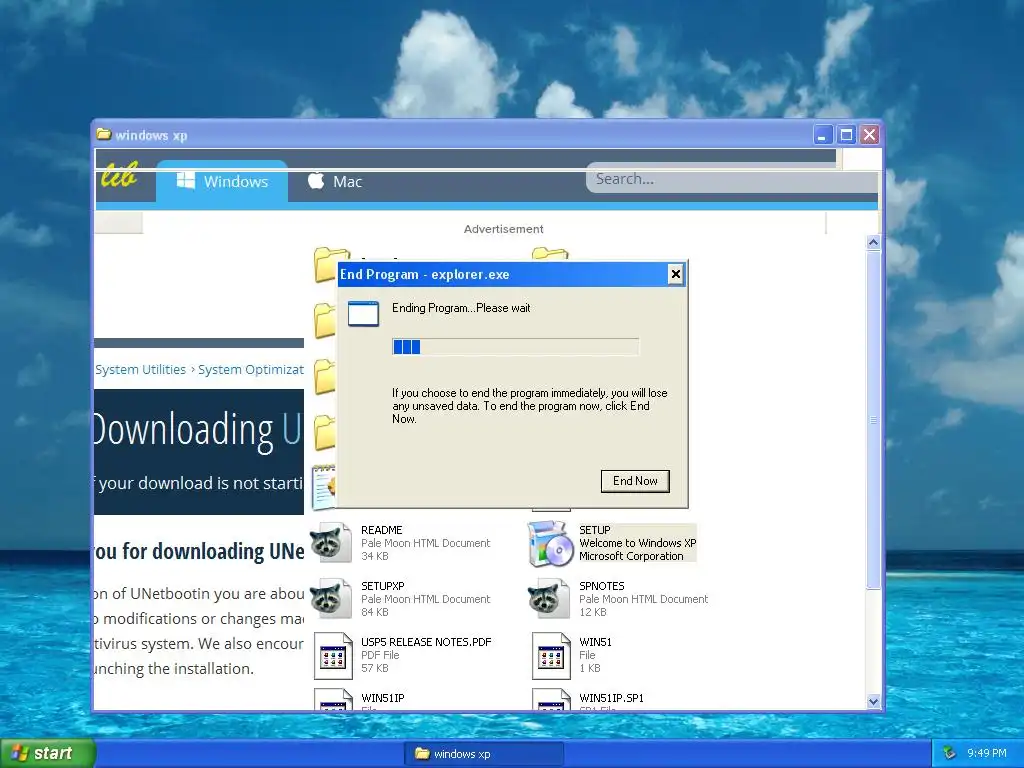Click the Advertisement label
This screenshot has height=768, width=1024.
[x=504, y=229]
